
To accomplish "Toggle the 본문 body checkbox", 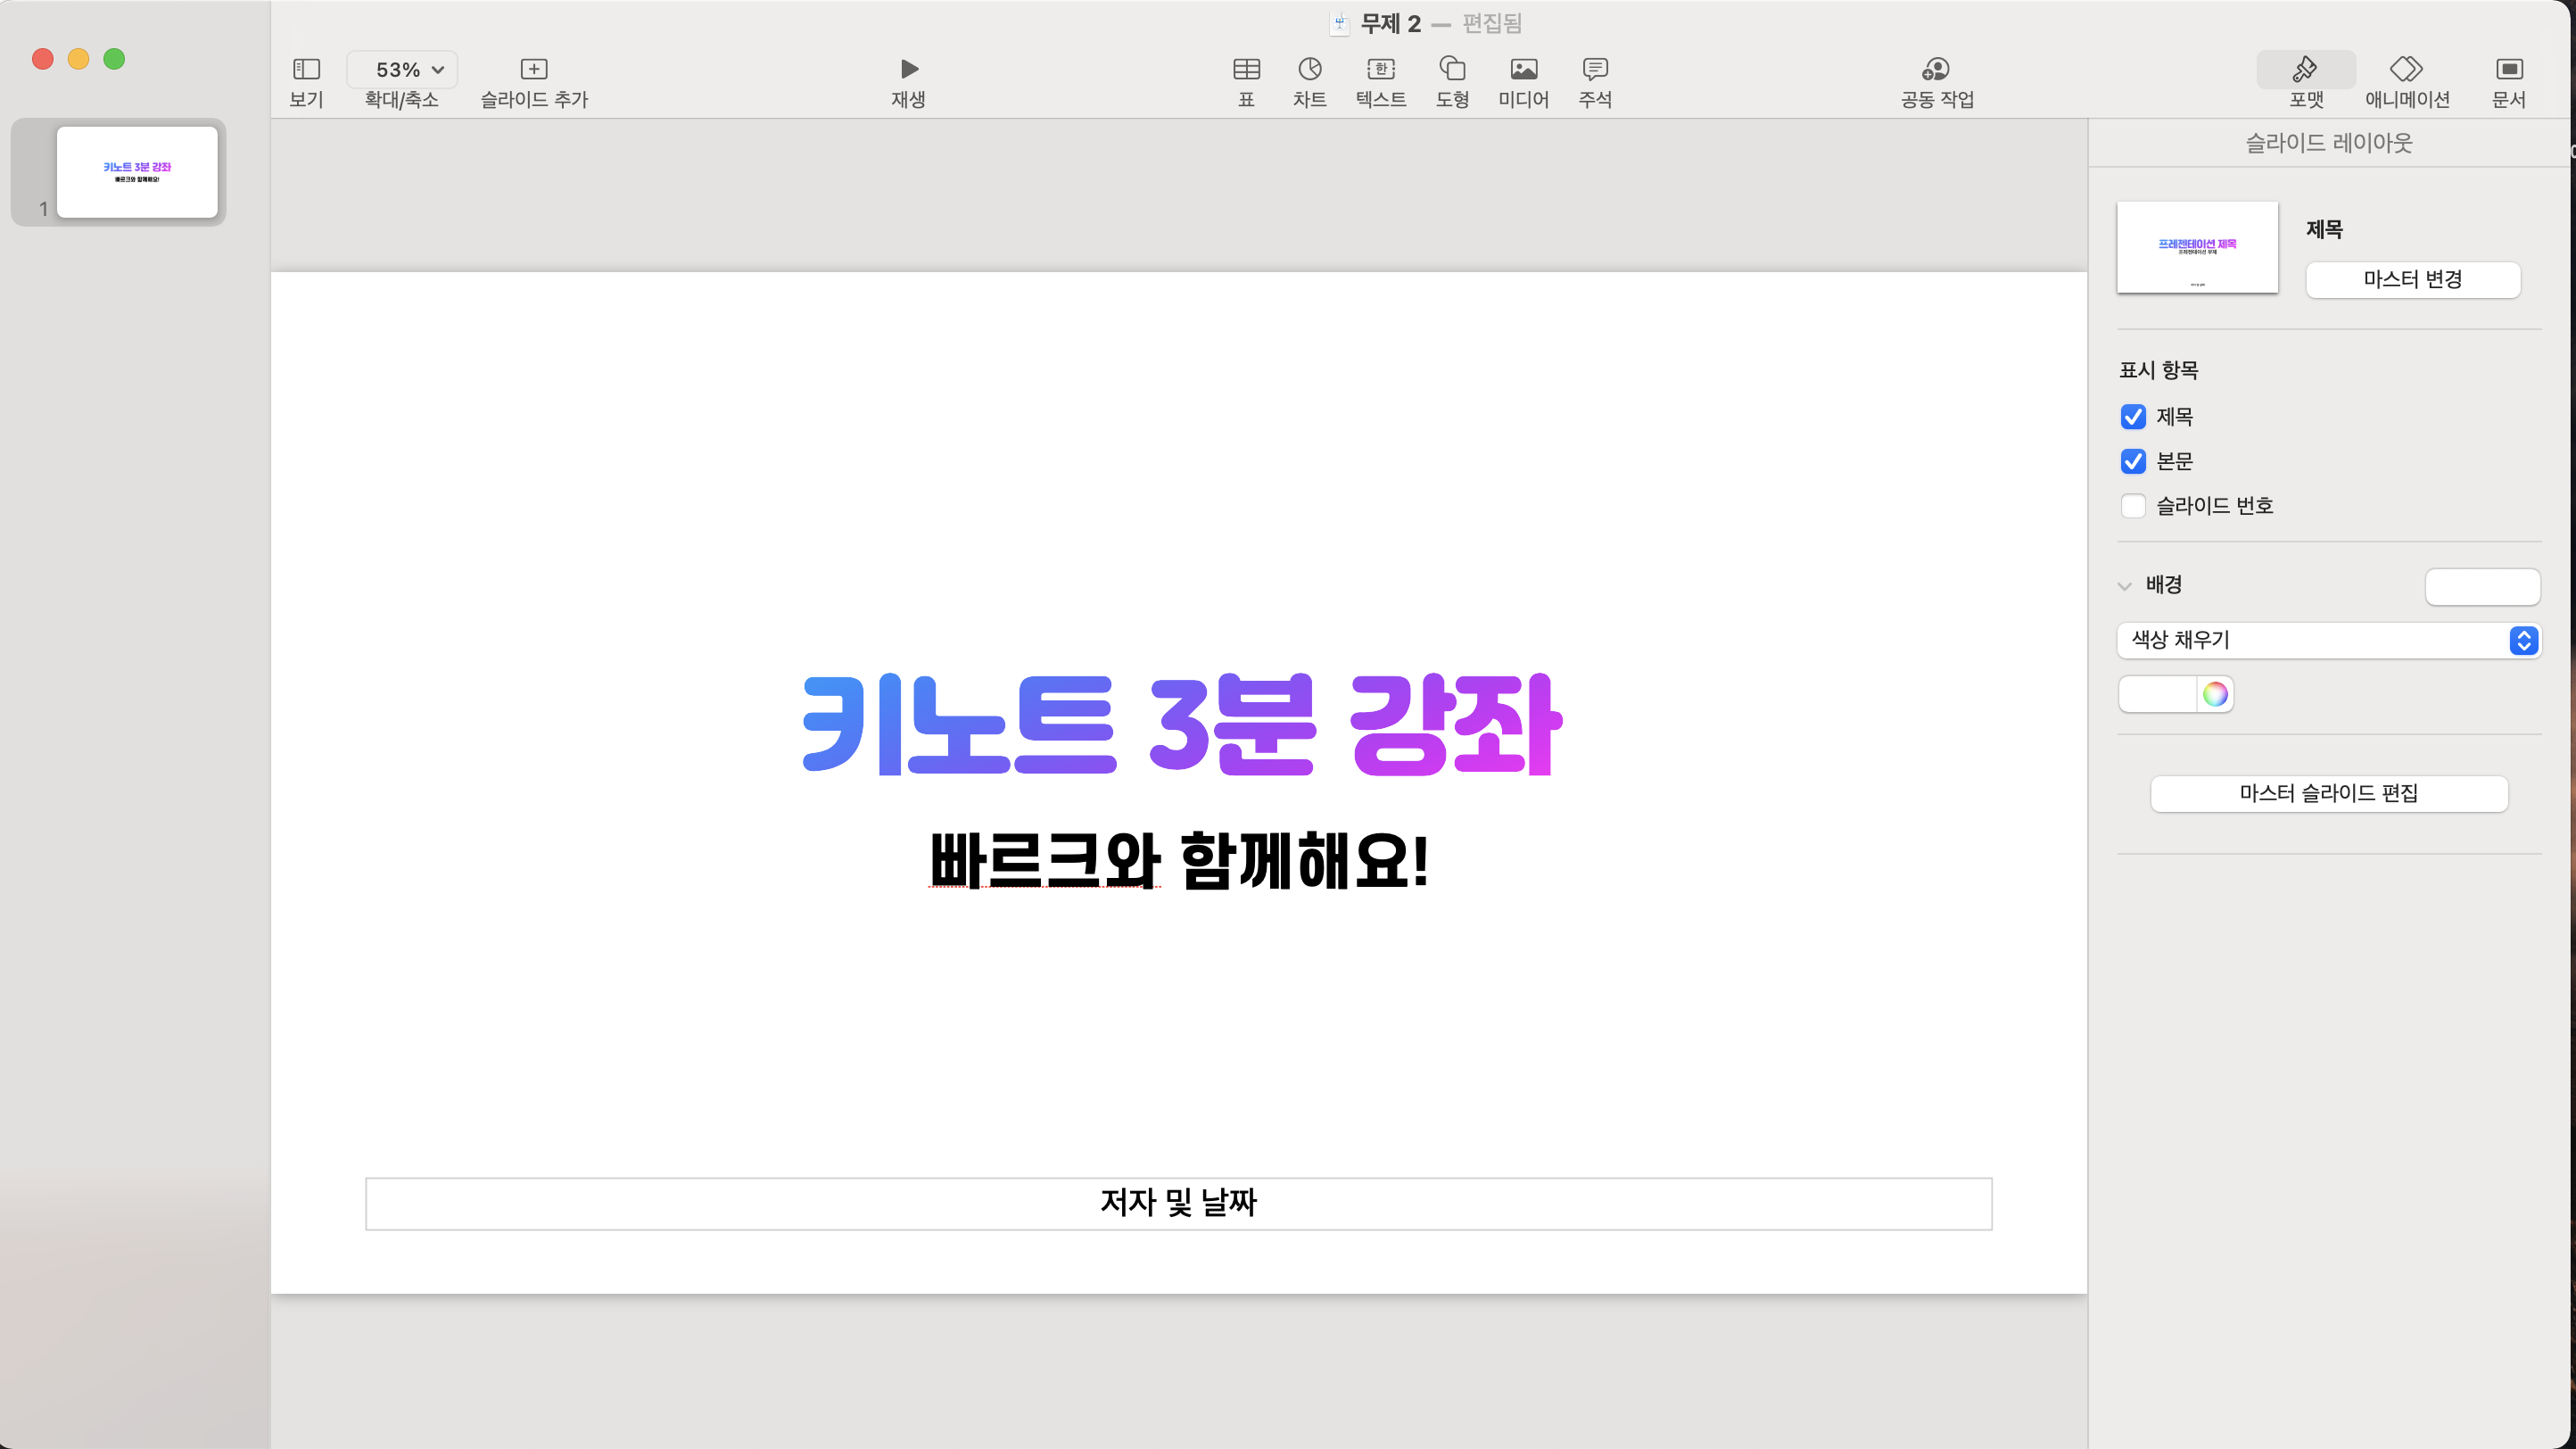I will 2133,461.
